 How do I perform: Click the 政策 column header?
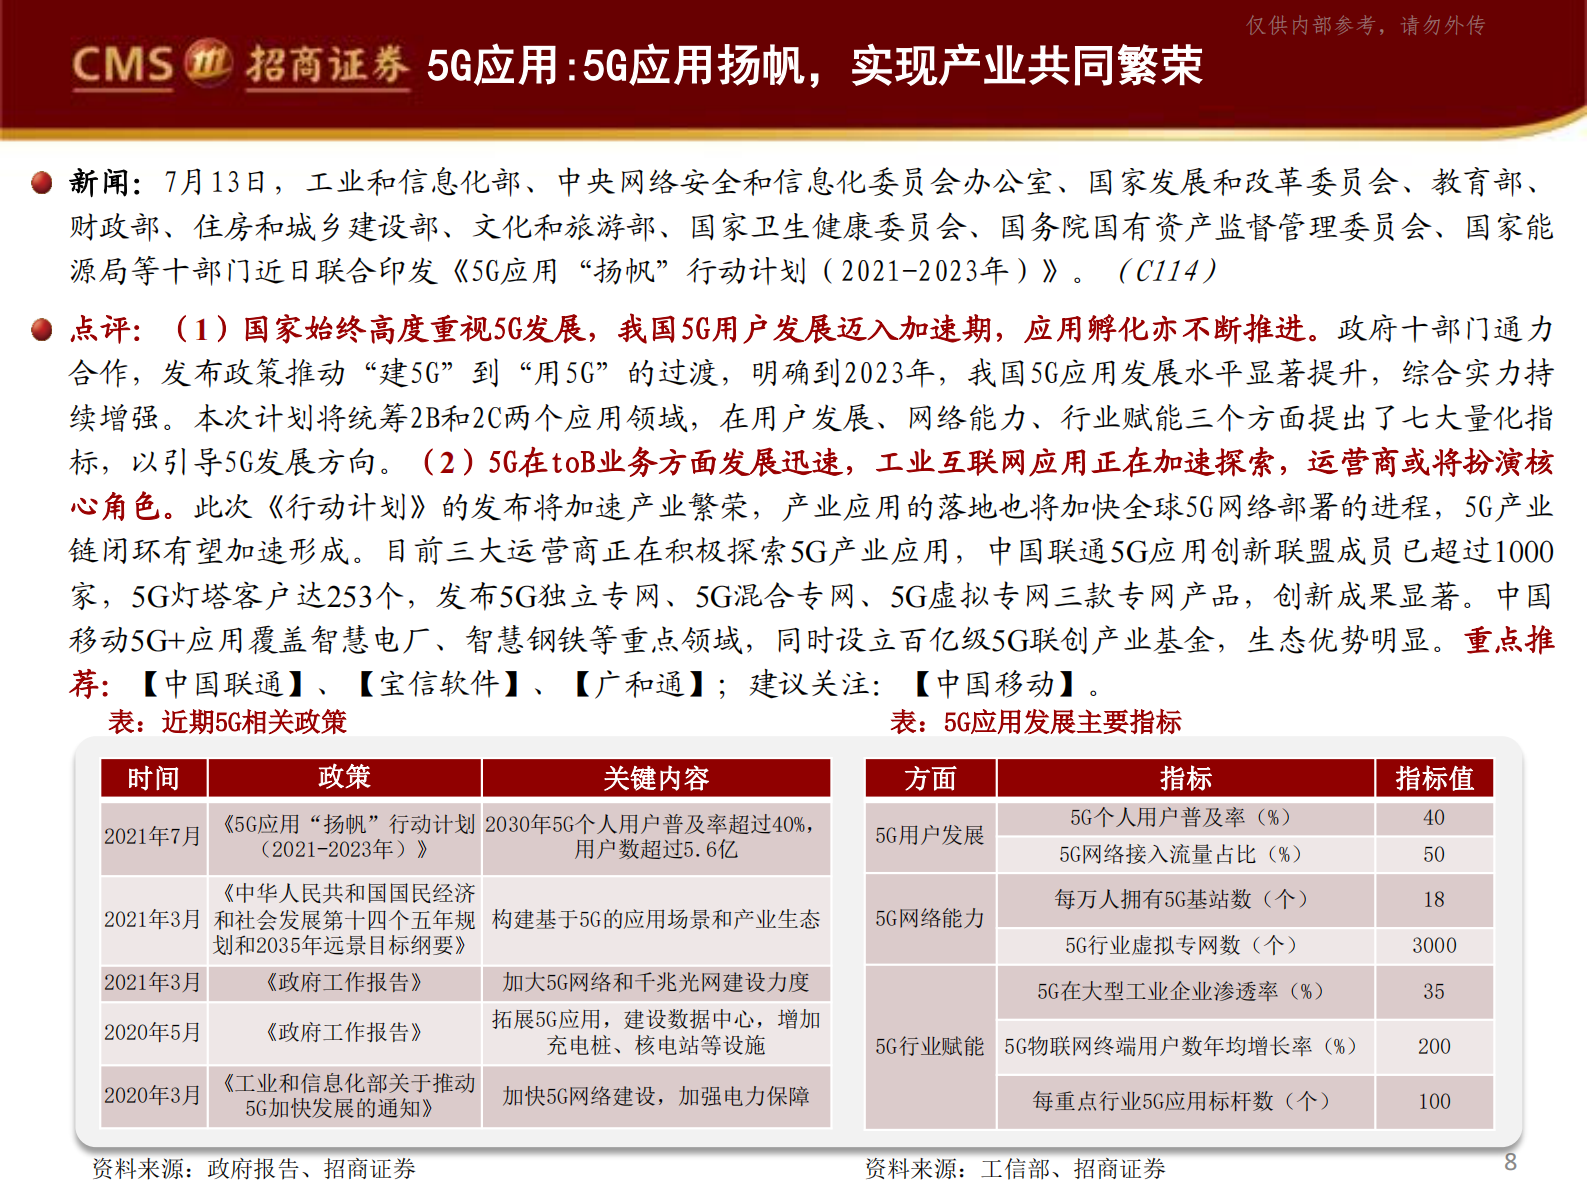[x=344, y=778]
